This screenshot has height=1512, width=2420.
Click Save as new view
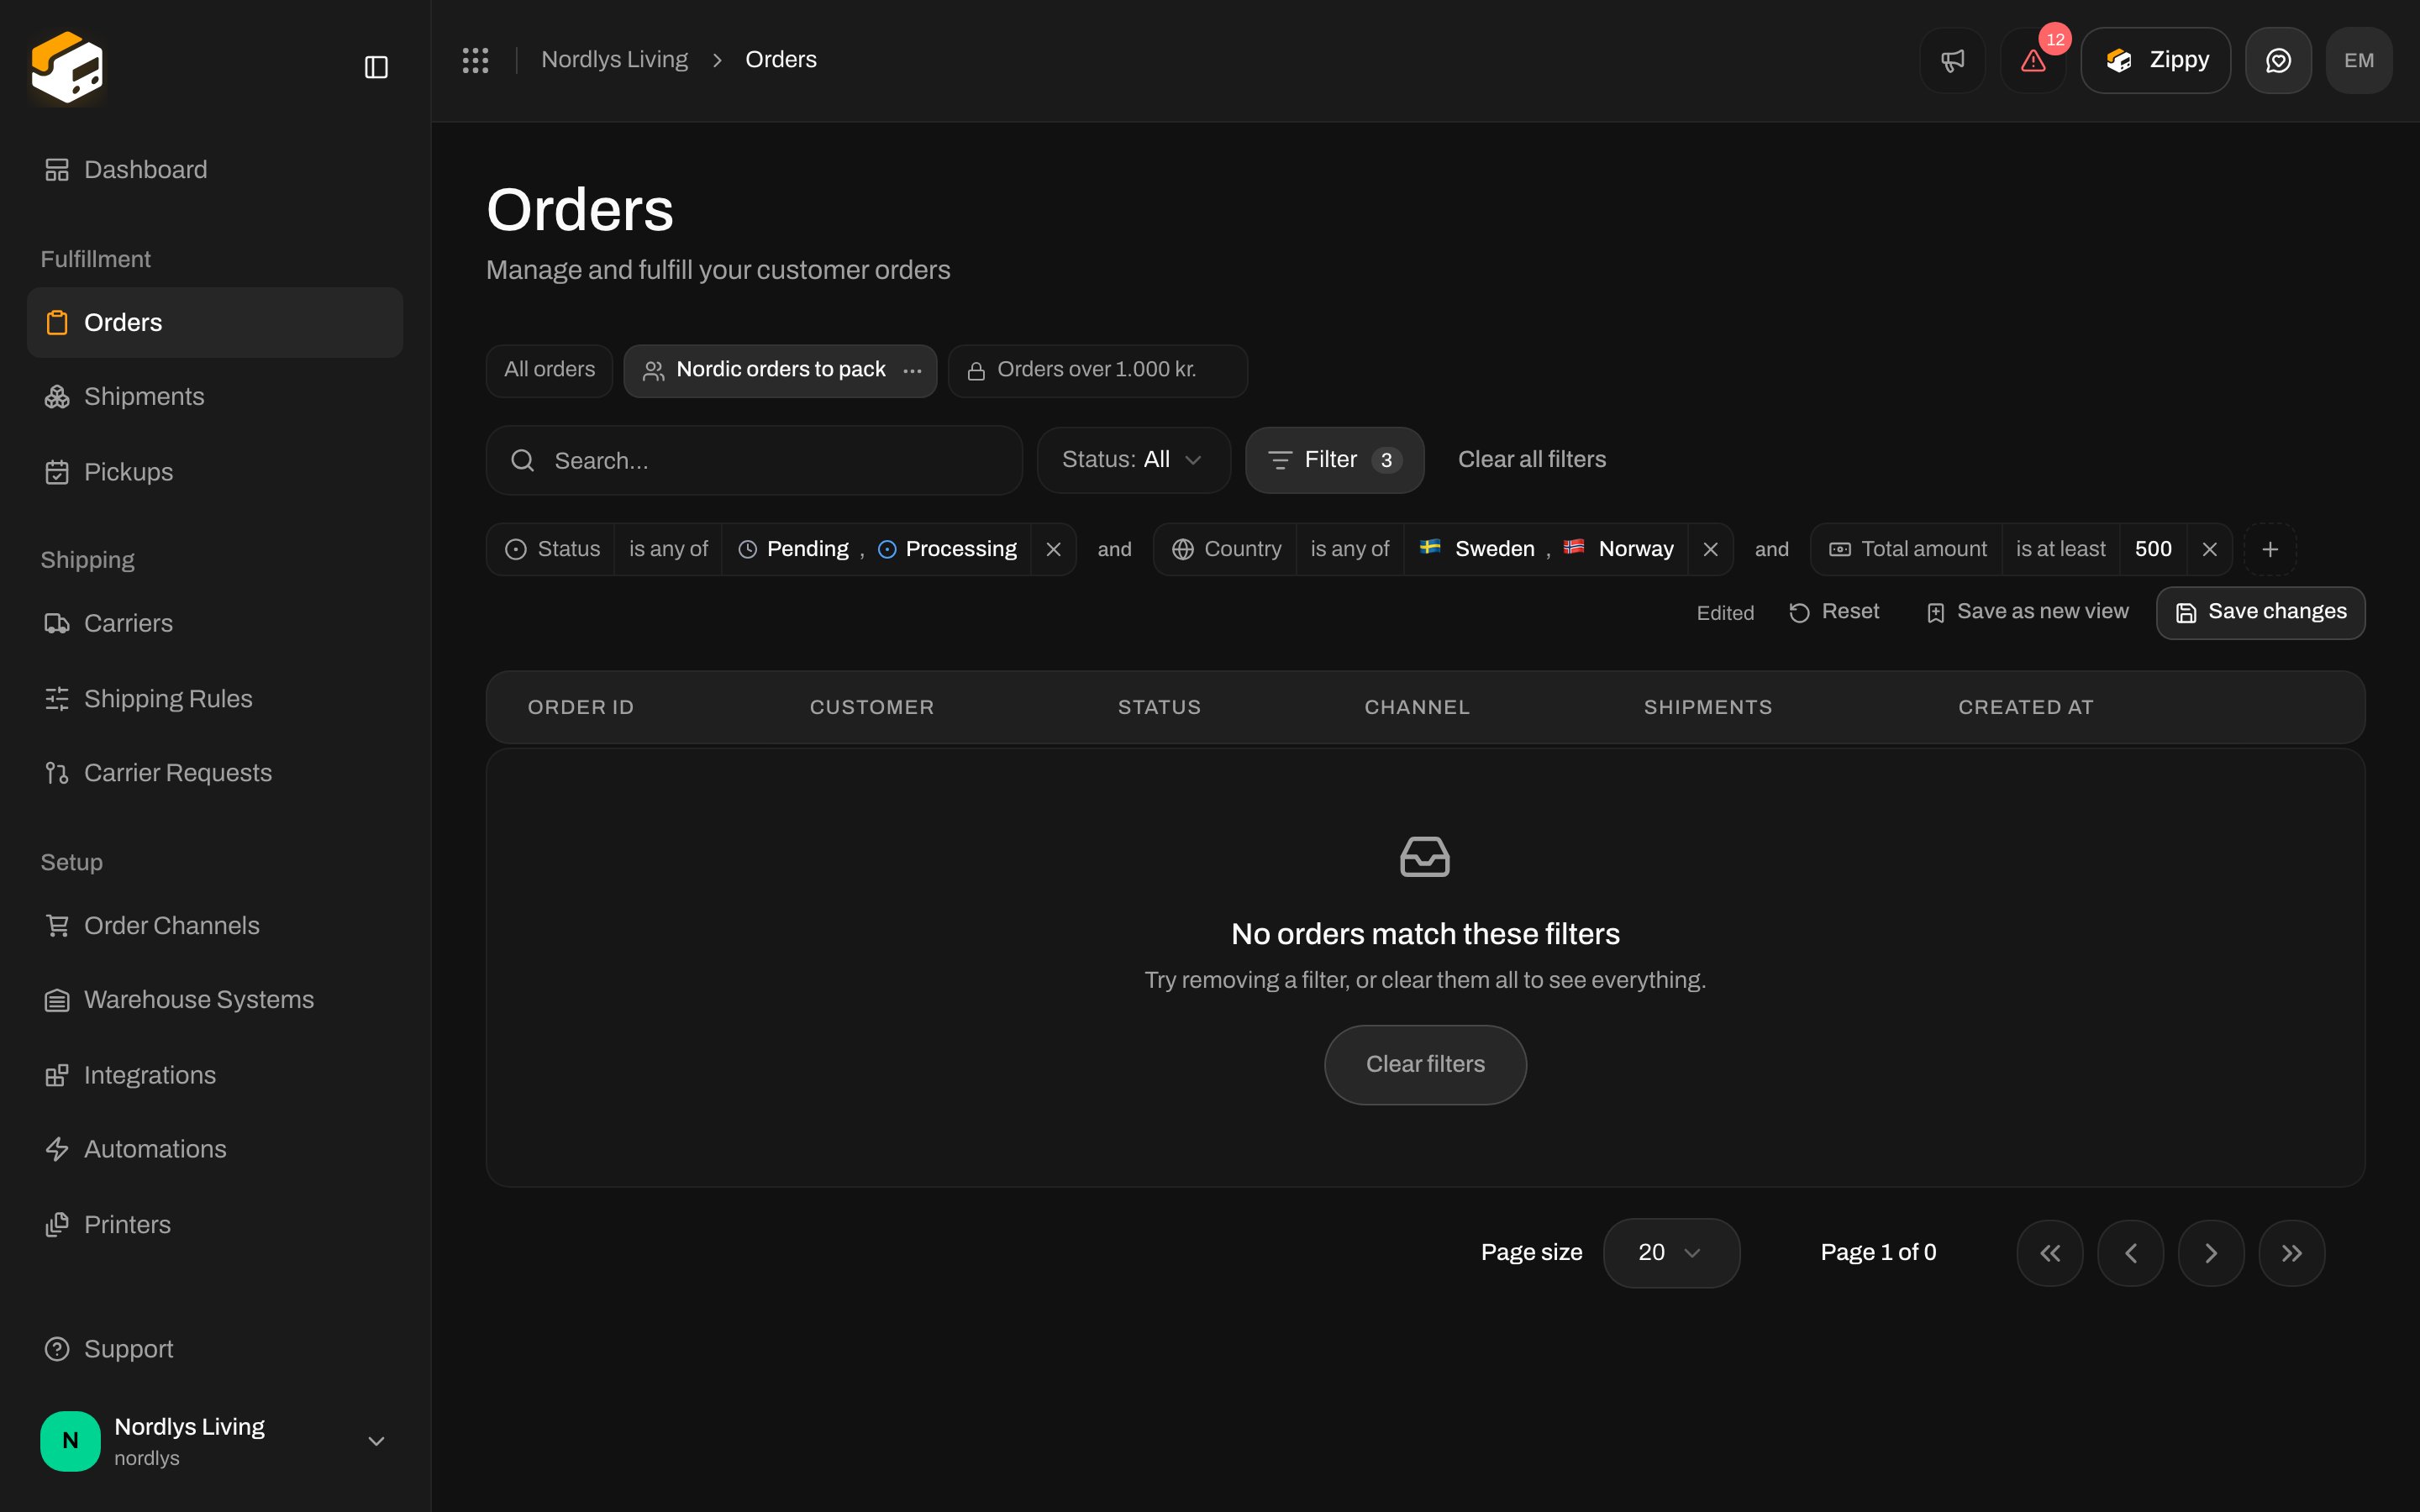pyautogui.click(x=2027, y=612)
